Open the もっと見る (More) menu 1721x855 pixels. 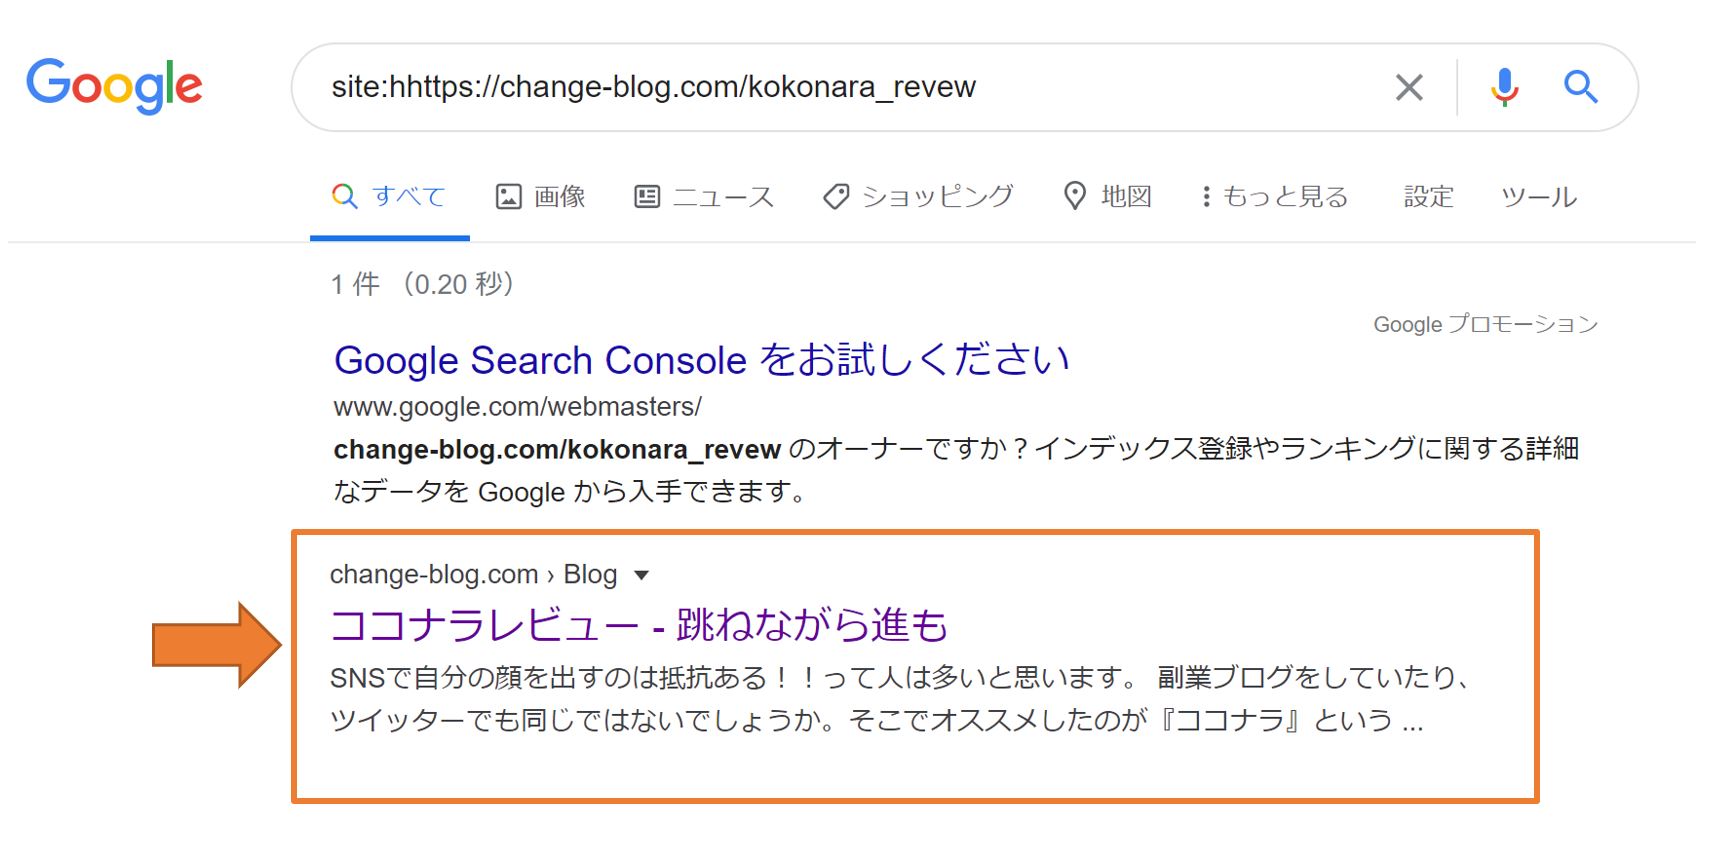pyautogui.click(x=1275, y=197)
